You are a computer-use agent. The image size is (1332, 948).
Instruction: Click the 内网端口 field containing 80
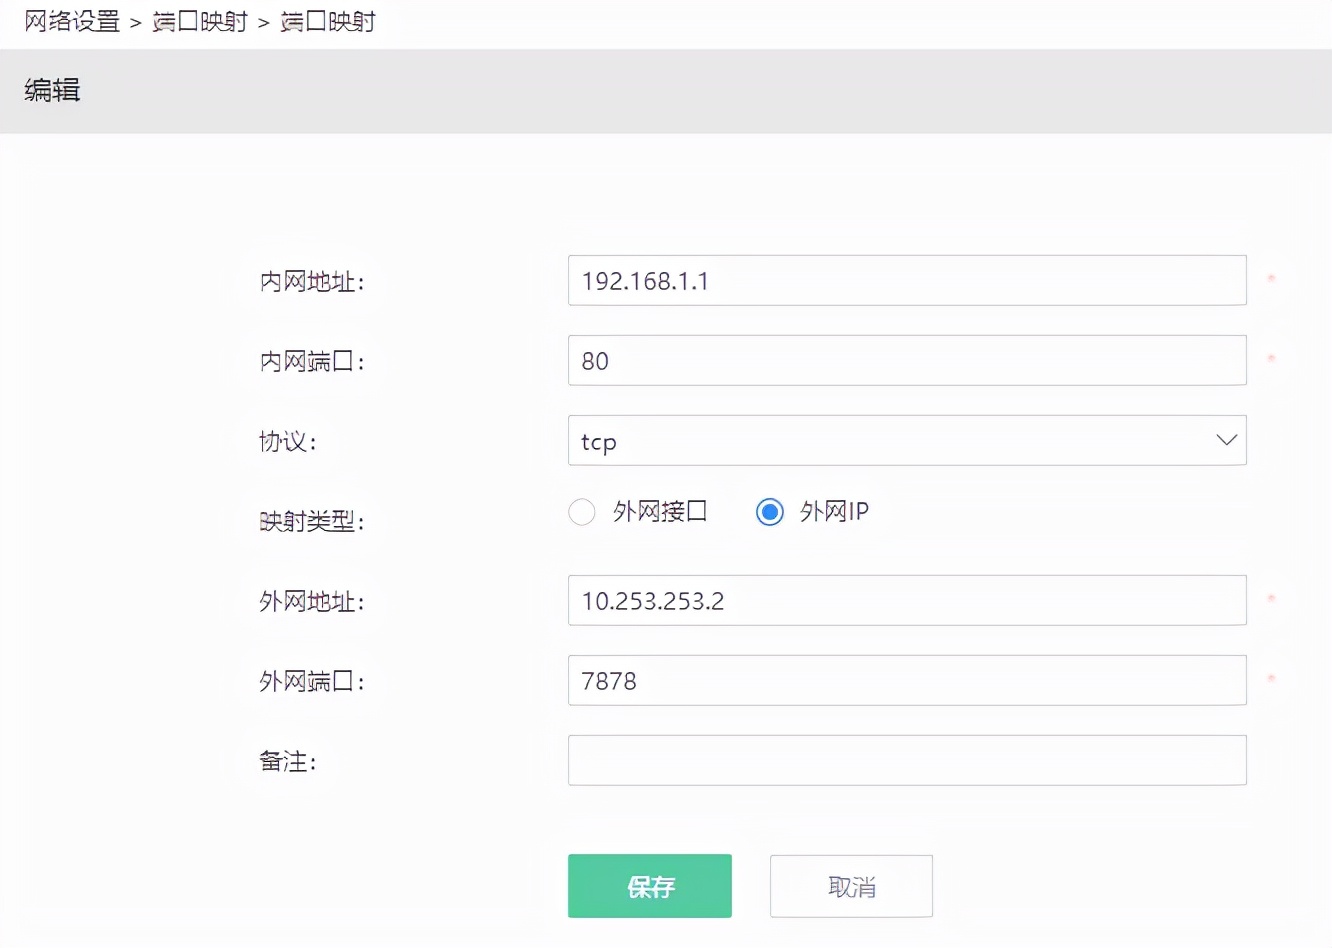click(x=907, y=360)
